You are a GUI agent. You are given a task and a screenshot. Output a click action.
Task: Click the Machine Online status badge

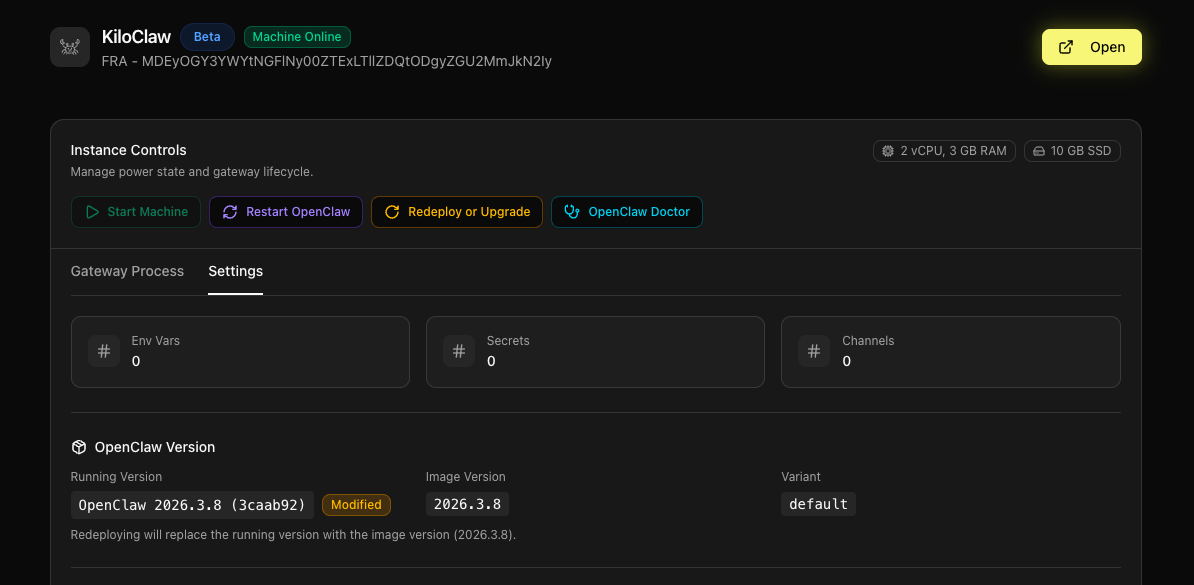[x=297, y=37]
